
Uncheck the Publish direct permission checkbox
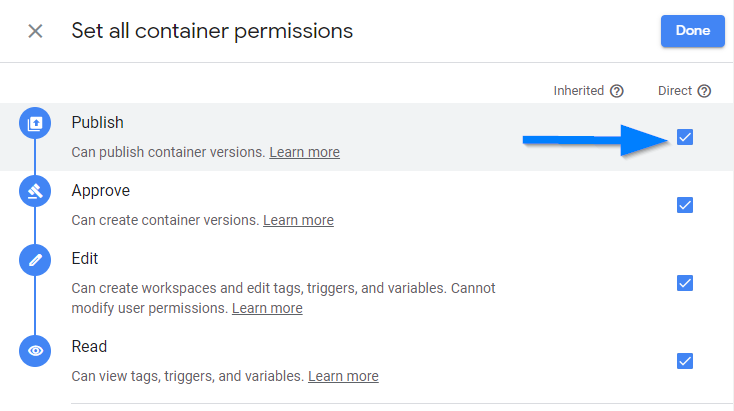[x=685, y=137]
